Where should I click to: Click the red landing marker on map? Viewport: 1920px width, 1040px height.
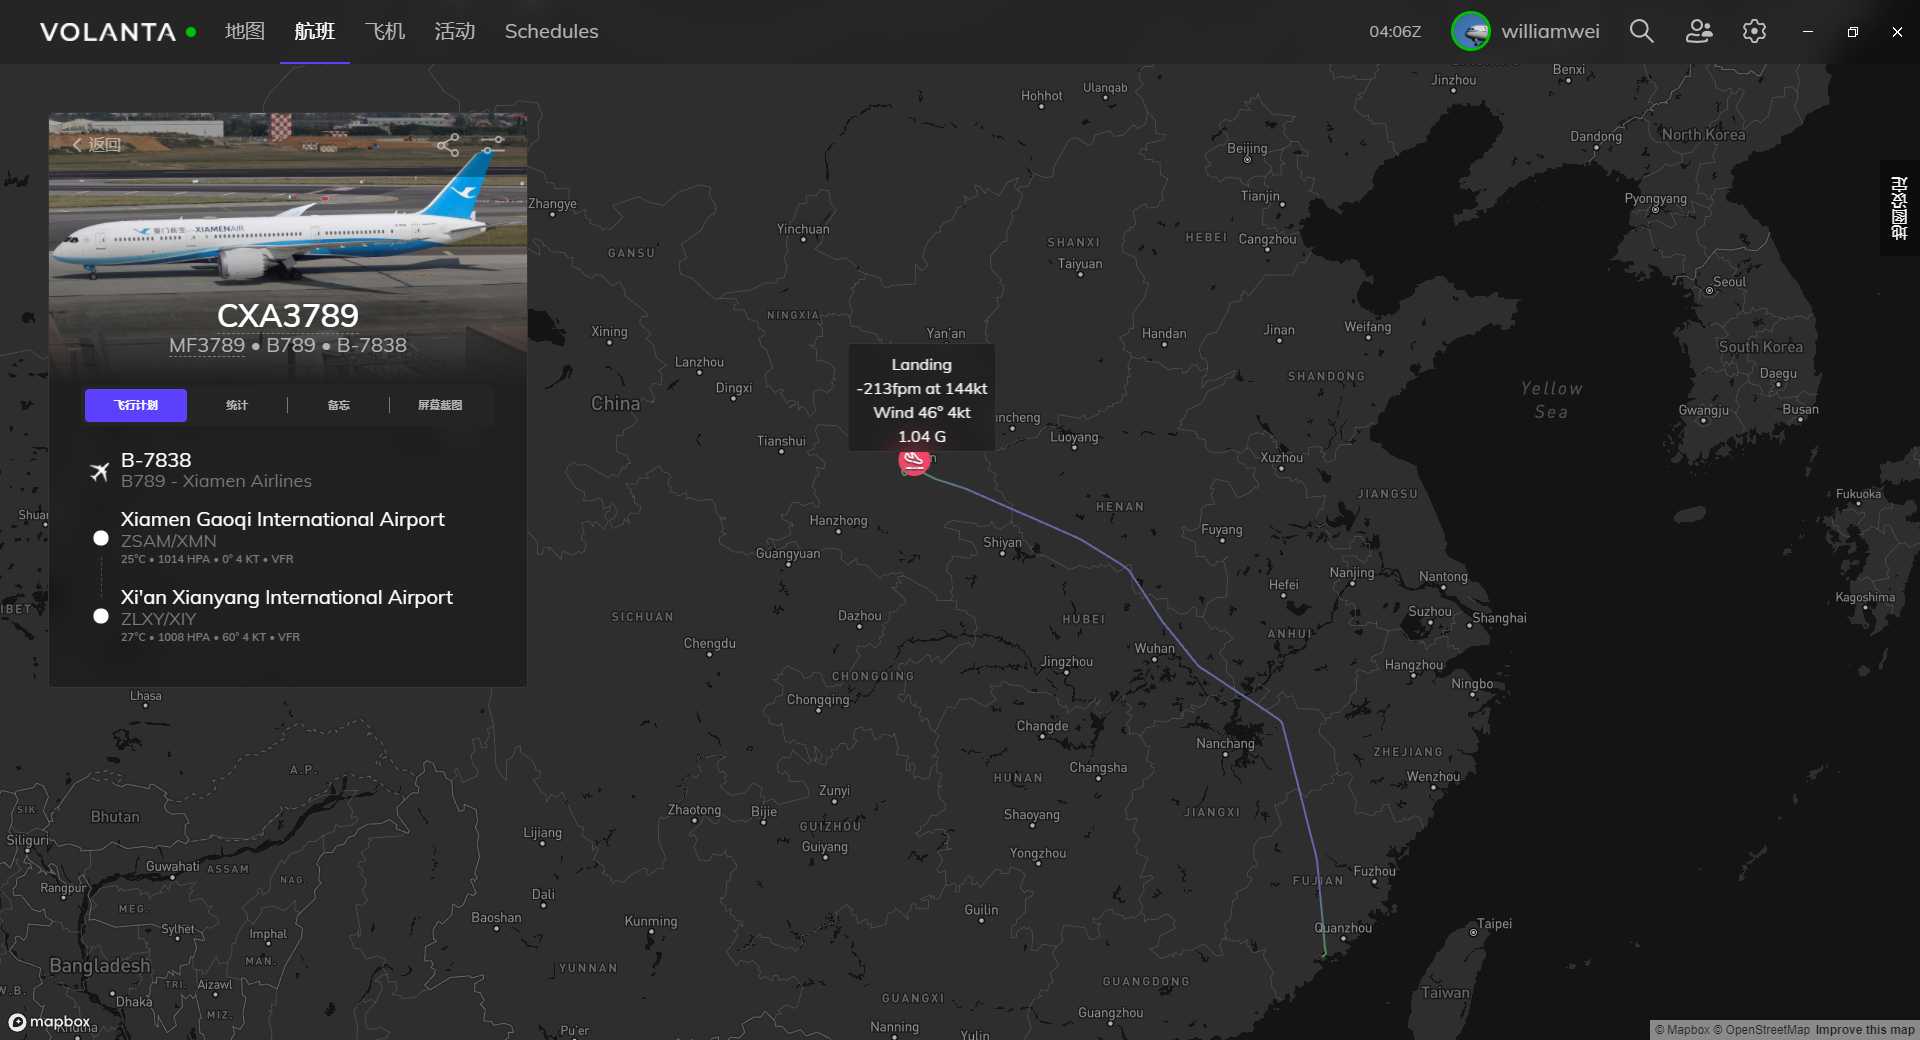click(x=914, y=460)
